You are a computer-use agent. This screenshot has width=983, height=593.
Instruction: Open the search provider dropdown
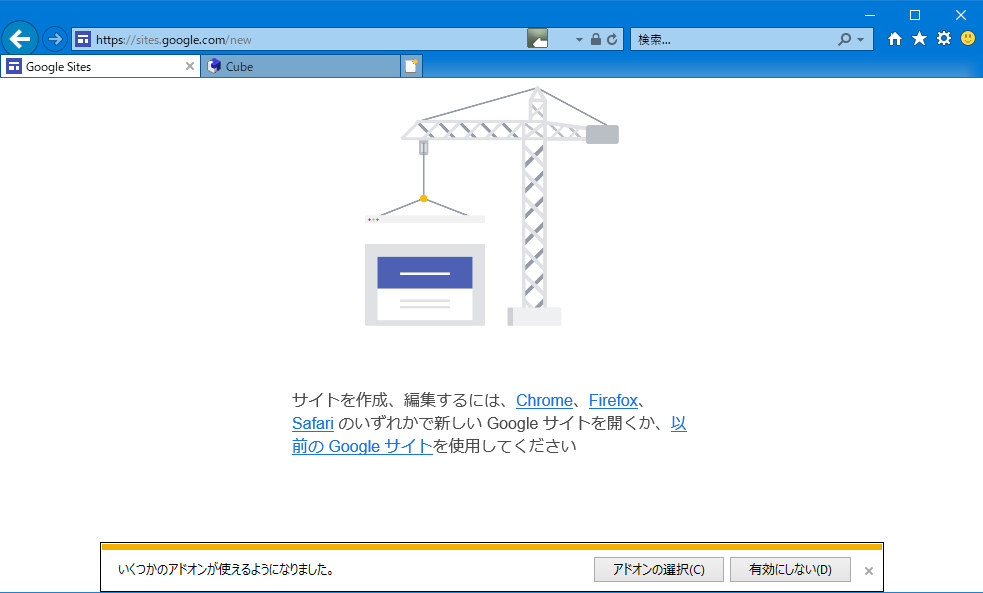click(860, 39)
